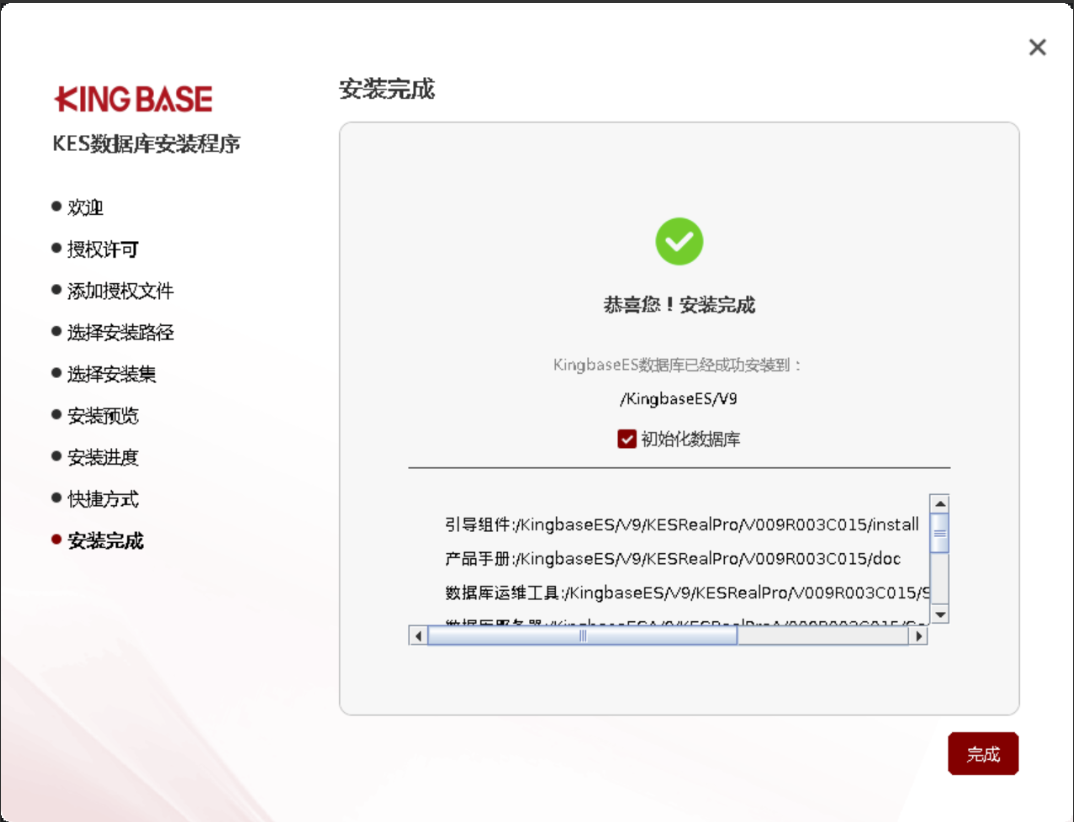This screenshot has height=822, width=1074.
Task: Select the 快捷方式 step
Action: point(103,499)
